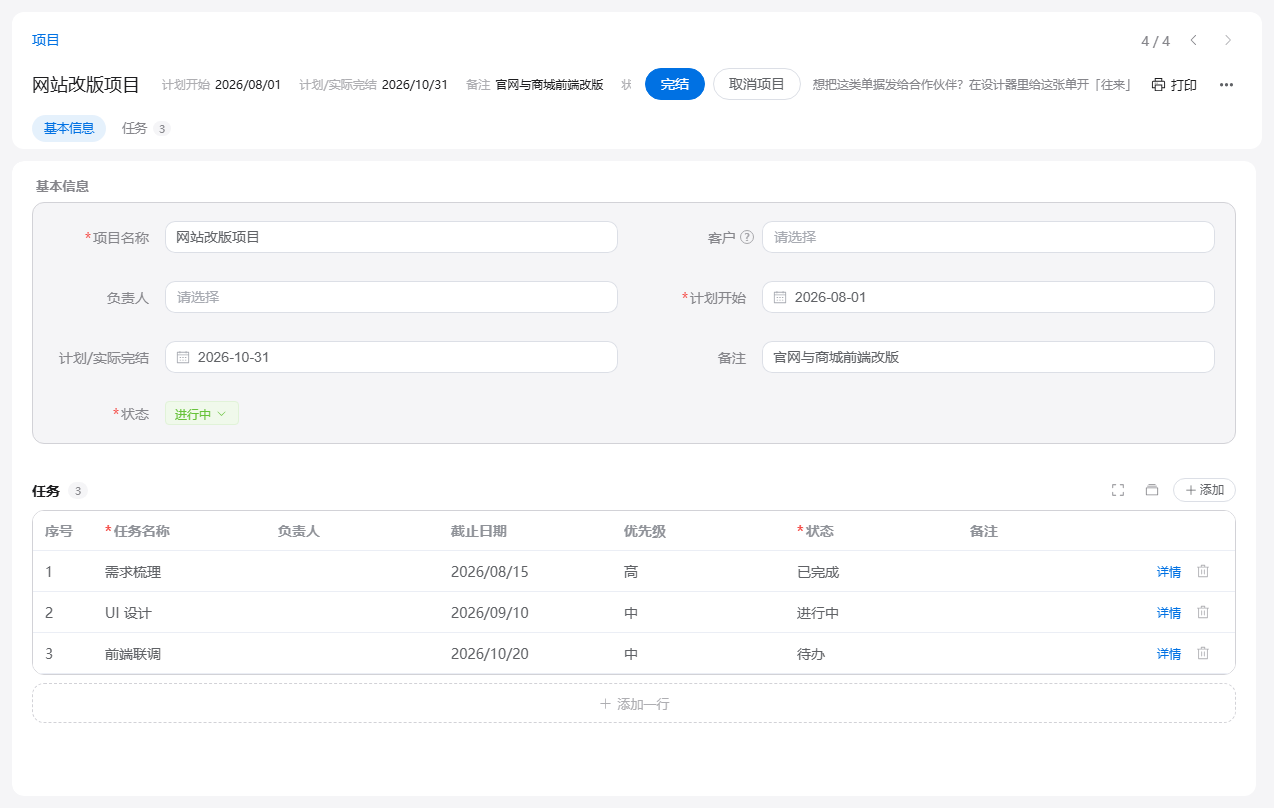
Task: Open 详情 for 需求梳理
Action: [1169, 572]
